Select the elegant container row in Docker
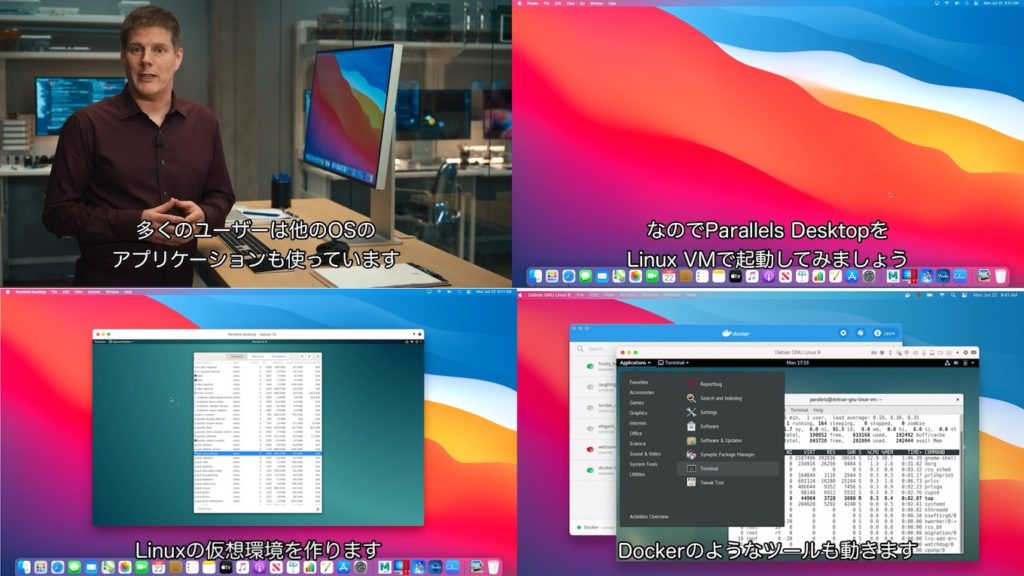The image size is (1024, 576). point(594,428)
